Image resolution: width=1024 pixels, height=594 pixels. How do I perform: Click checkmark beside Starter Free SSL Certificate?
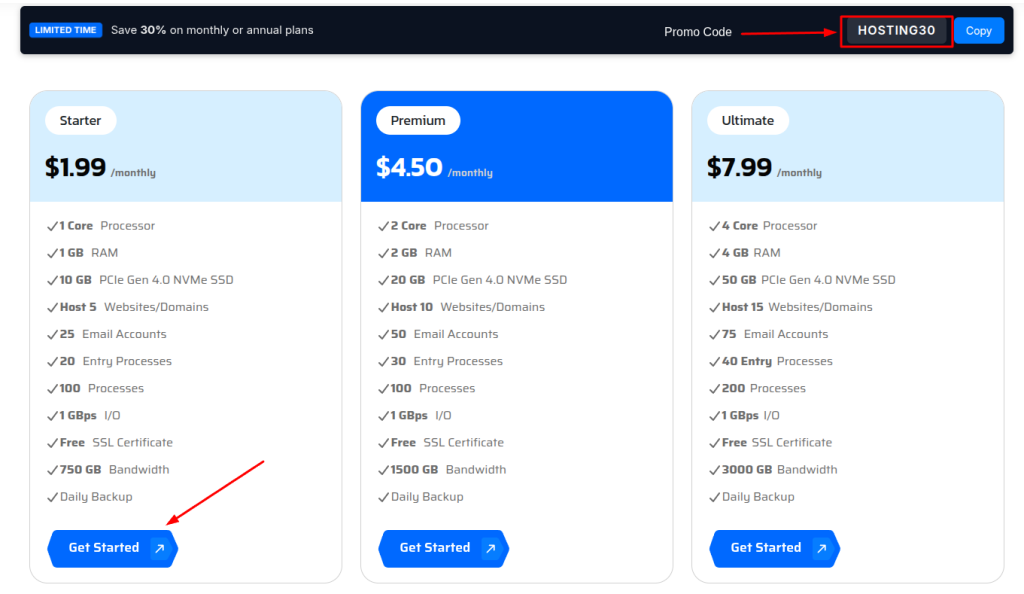click(x=52, y=443)
